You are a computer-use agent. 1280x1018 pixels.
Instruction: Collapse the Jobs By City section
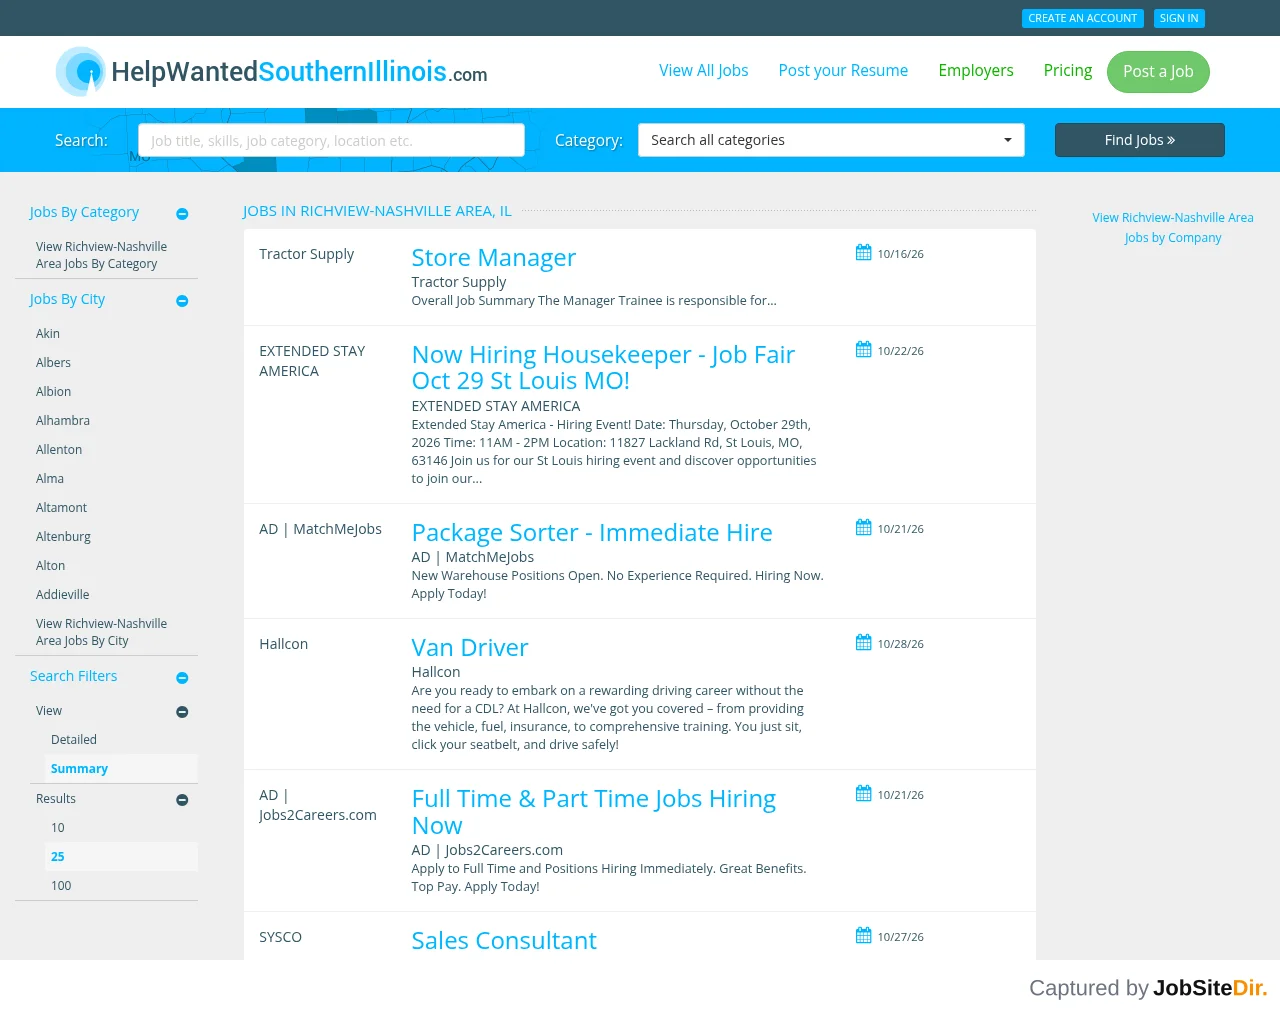click(x=182, y=301)
